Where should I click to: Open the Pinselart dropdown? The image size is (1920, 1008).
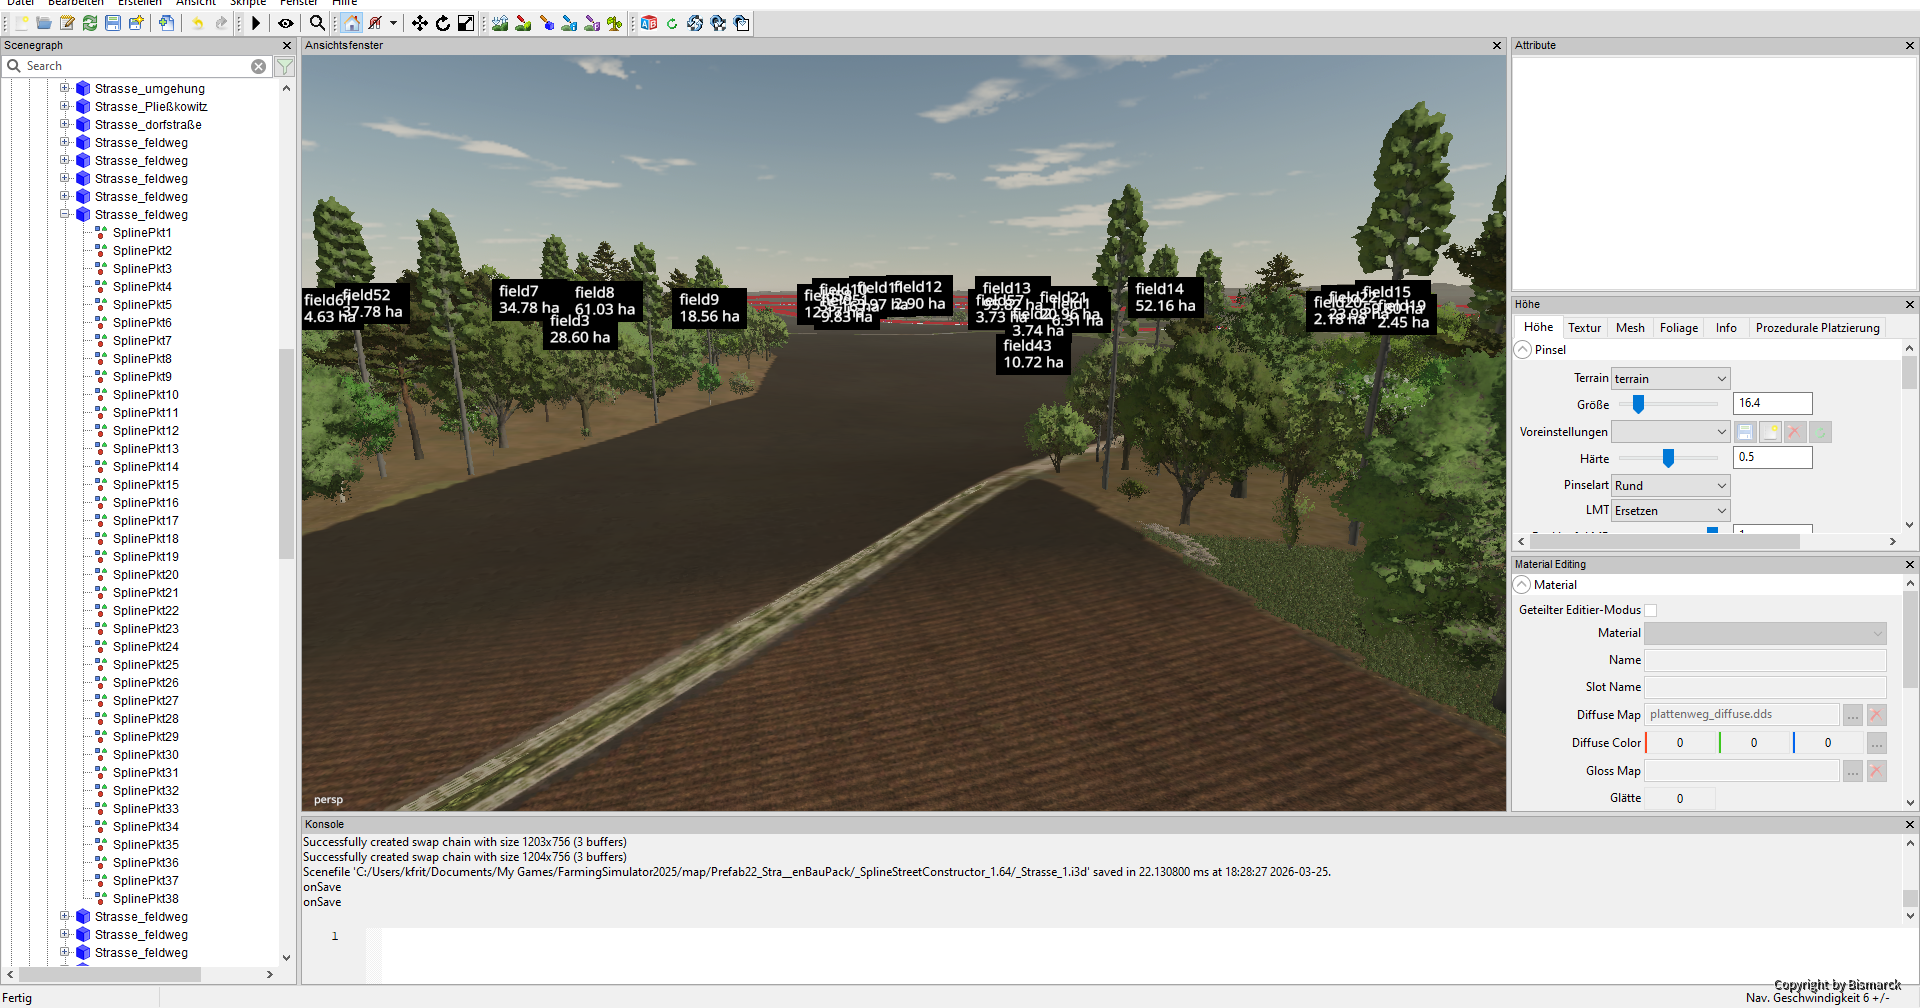click(x=1670, y=485)
